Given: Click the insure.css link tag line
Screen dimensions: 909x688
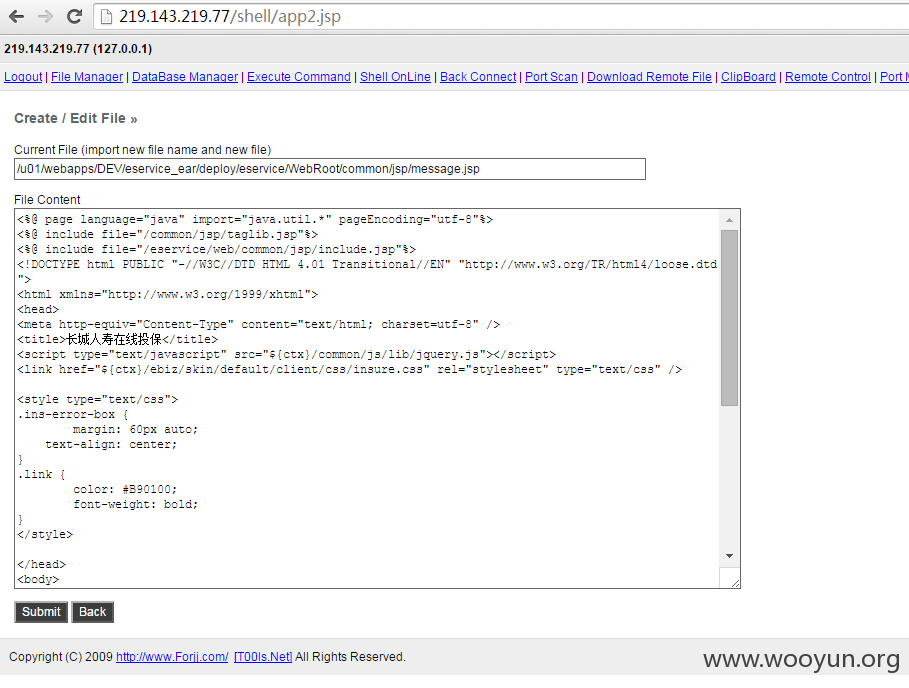Looking at the screenshot, I should (x=350, y=369).
